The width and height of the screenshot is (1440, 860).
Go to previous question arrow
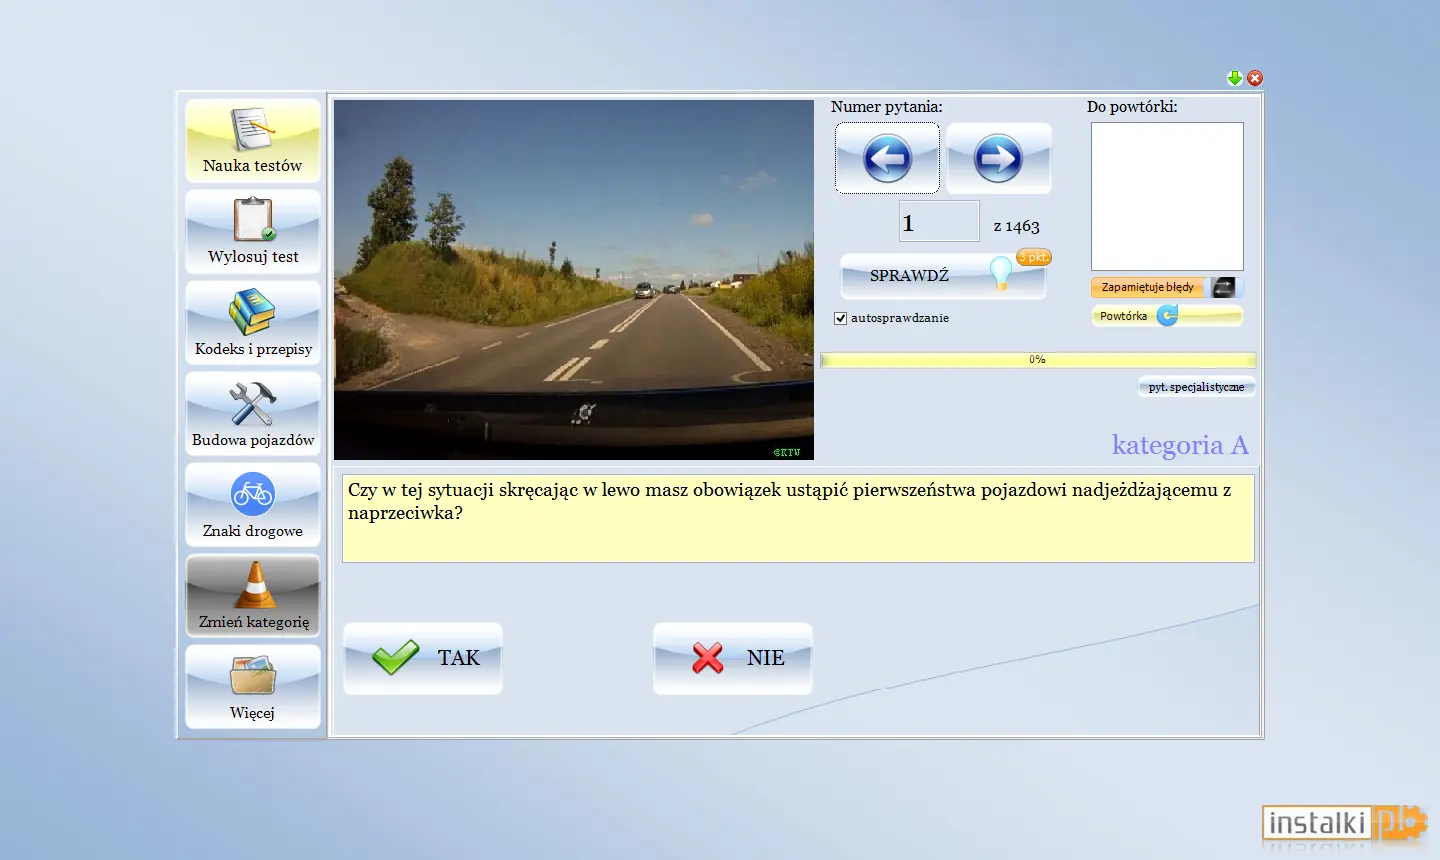pos(887,158)
